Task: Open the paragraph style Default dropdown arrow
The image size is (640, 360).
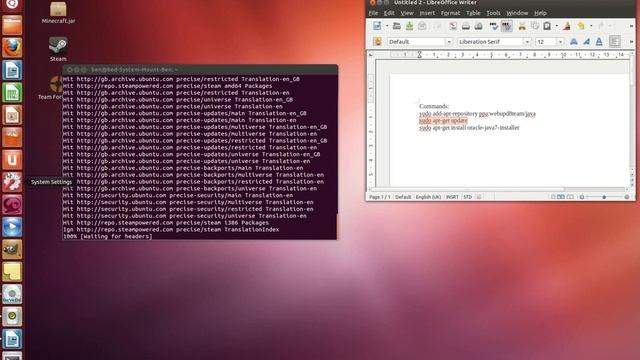Action: (x=449, y=42)
